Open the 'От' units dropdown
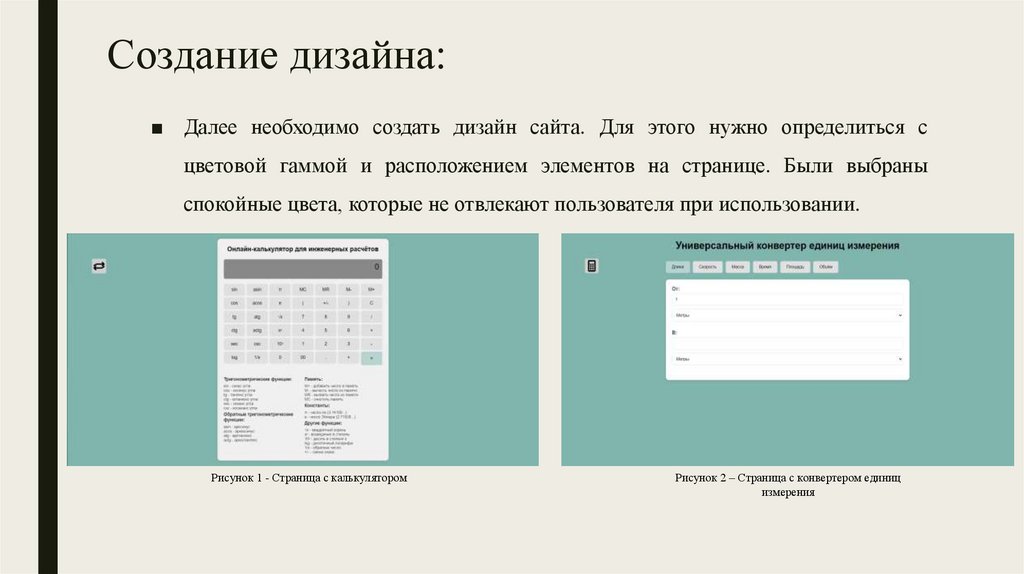1024x574 pixels. tap(788, 315)
